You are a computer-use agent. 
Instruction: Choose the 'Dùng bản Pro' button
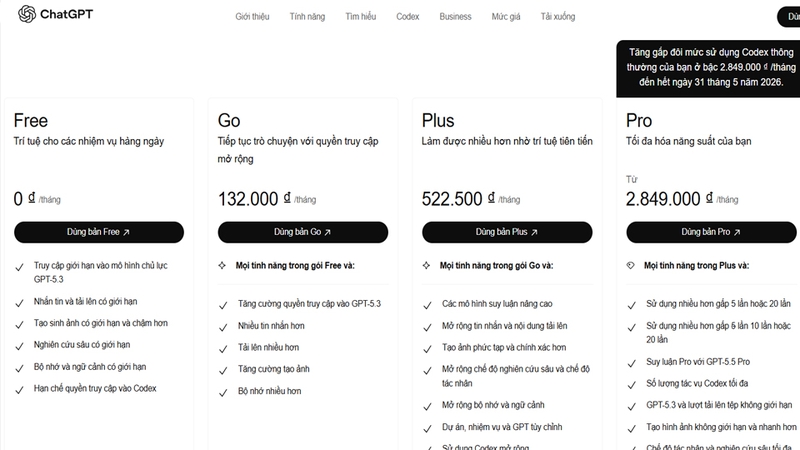tap(711, 232)
